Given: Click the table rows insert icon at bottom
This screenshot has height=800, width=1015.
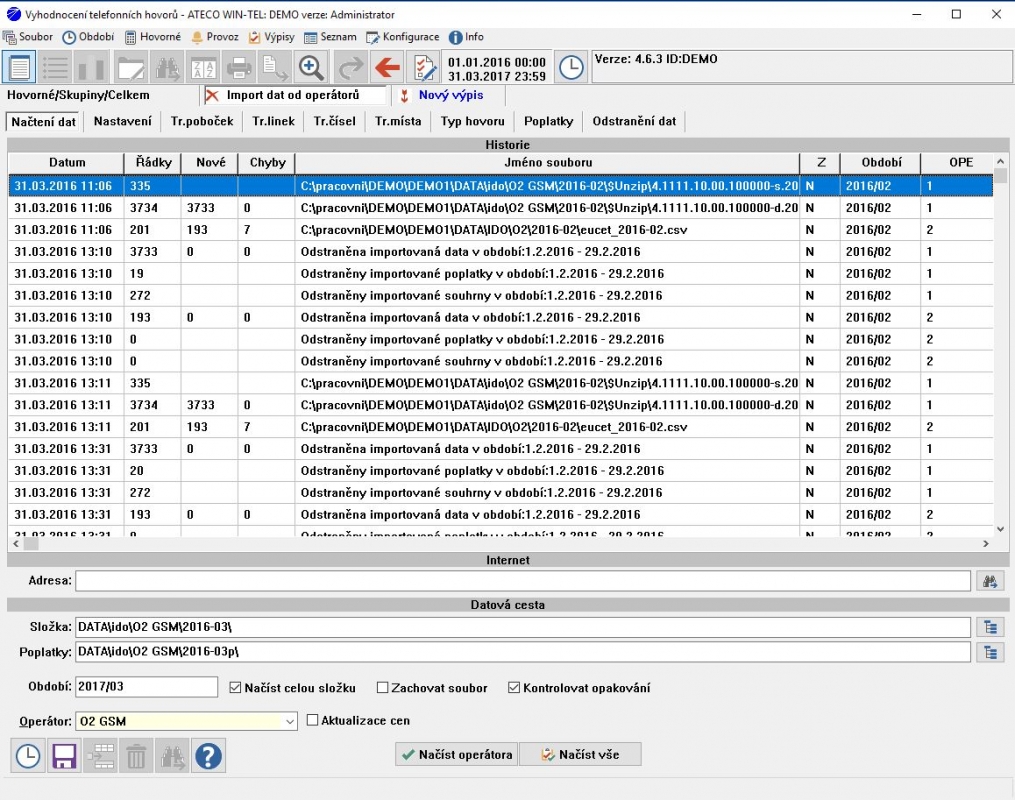Looking at the screenshot, I should click(x=100, y=755).
